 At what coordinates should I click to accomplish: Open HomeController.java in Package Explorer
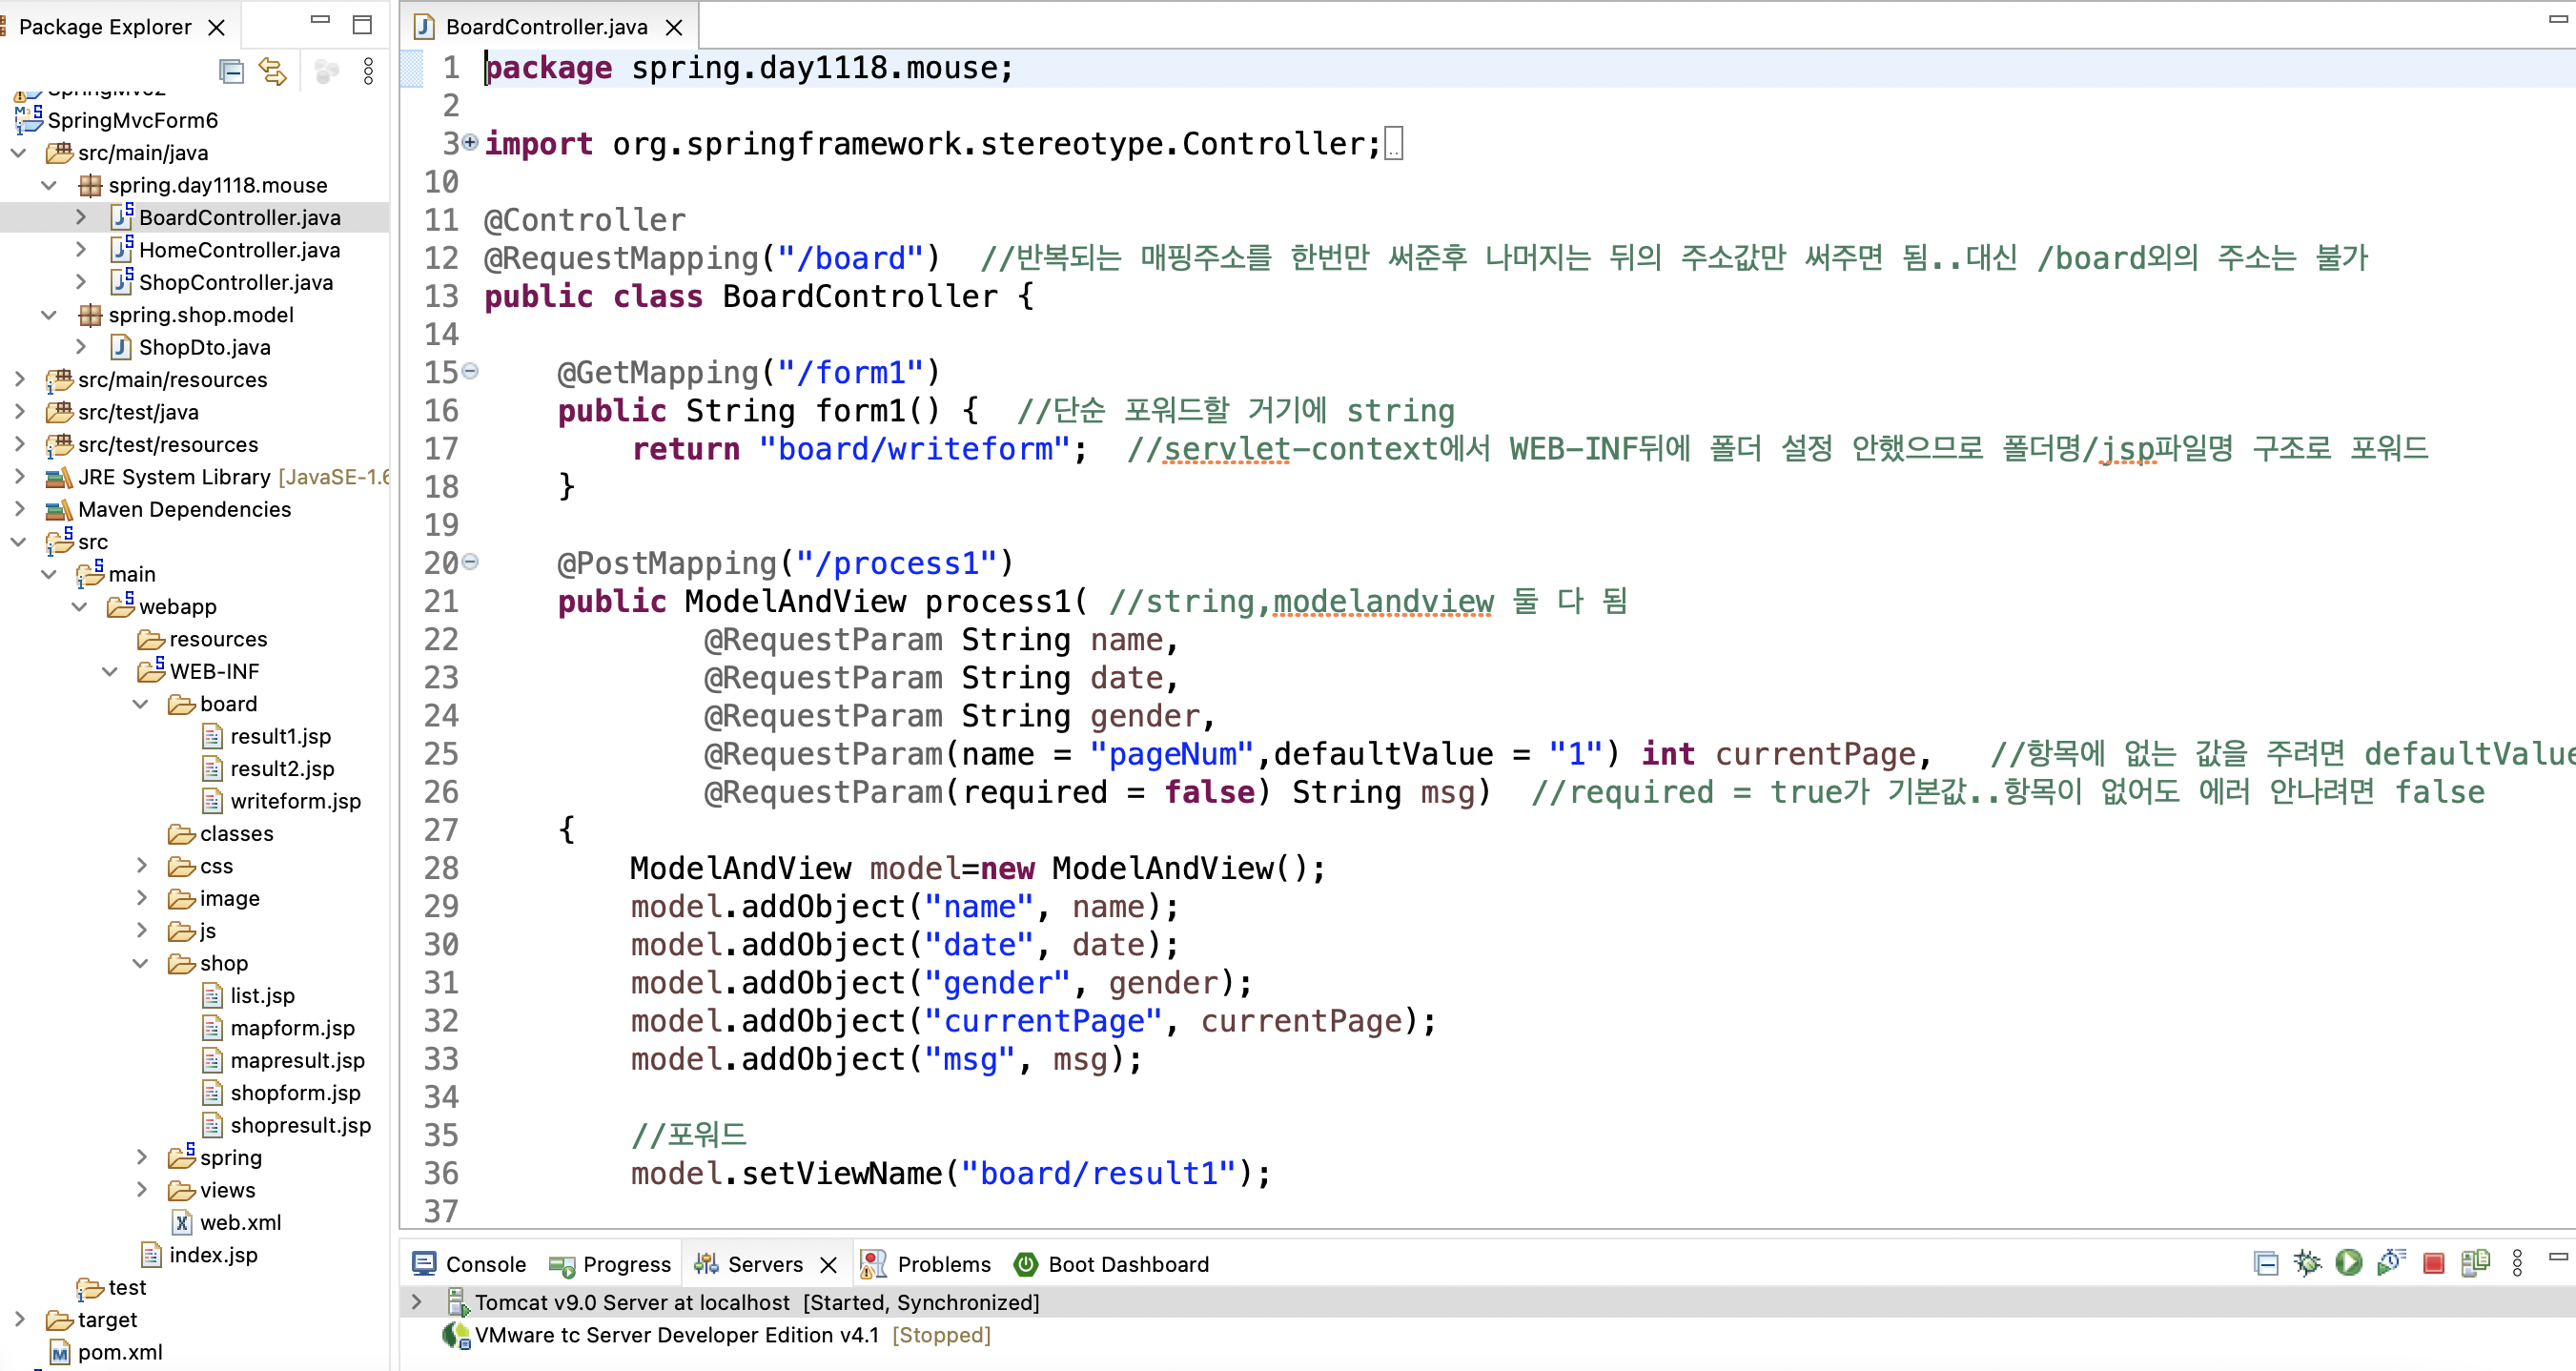(239, 250)
